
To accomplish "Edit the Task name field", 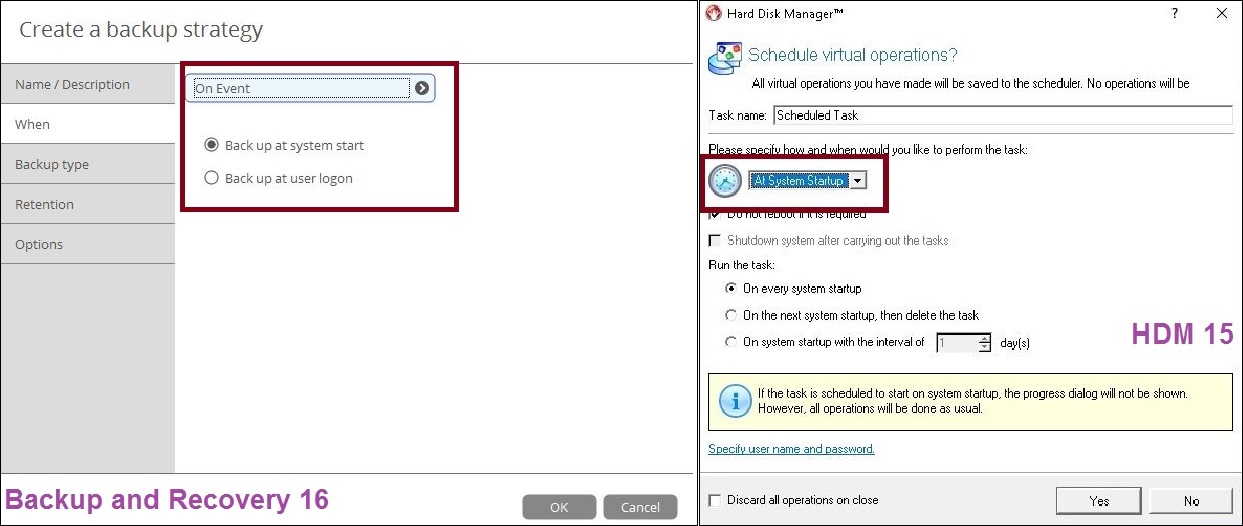I will pos(1003,115).
